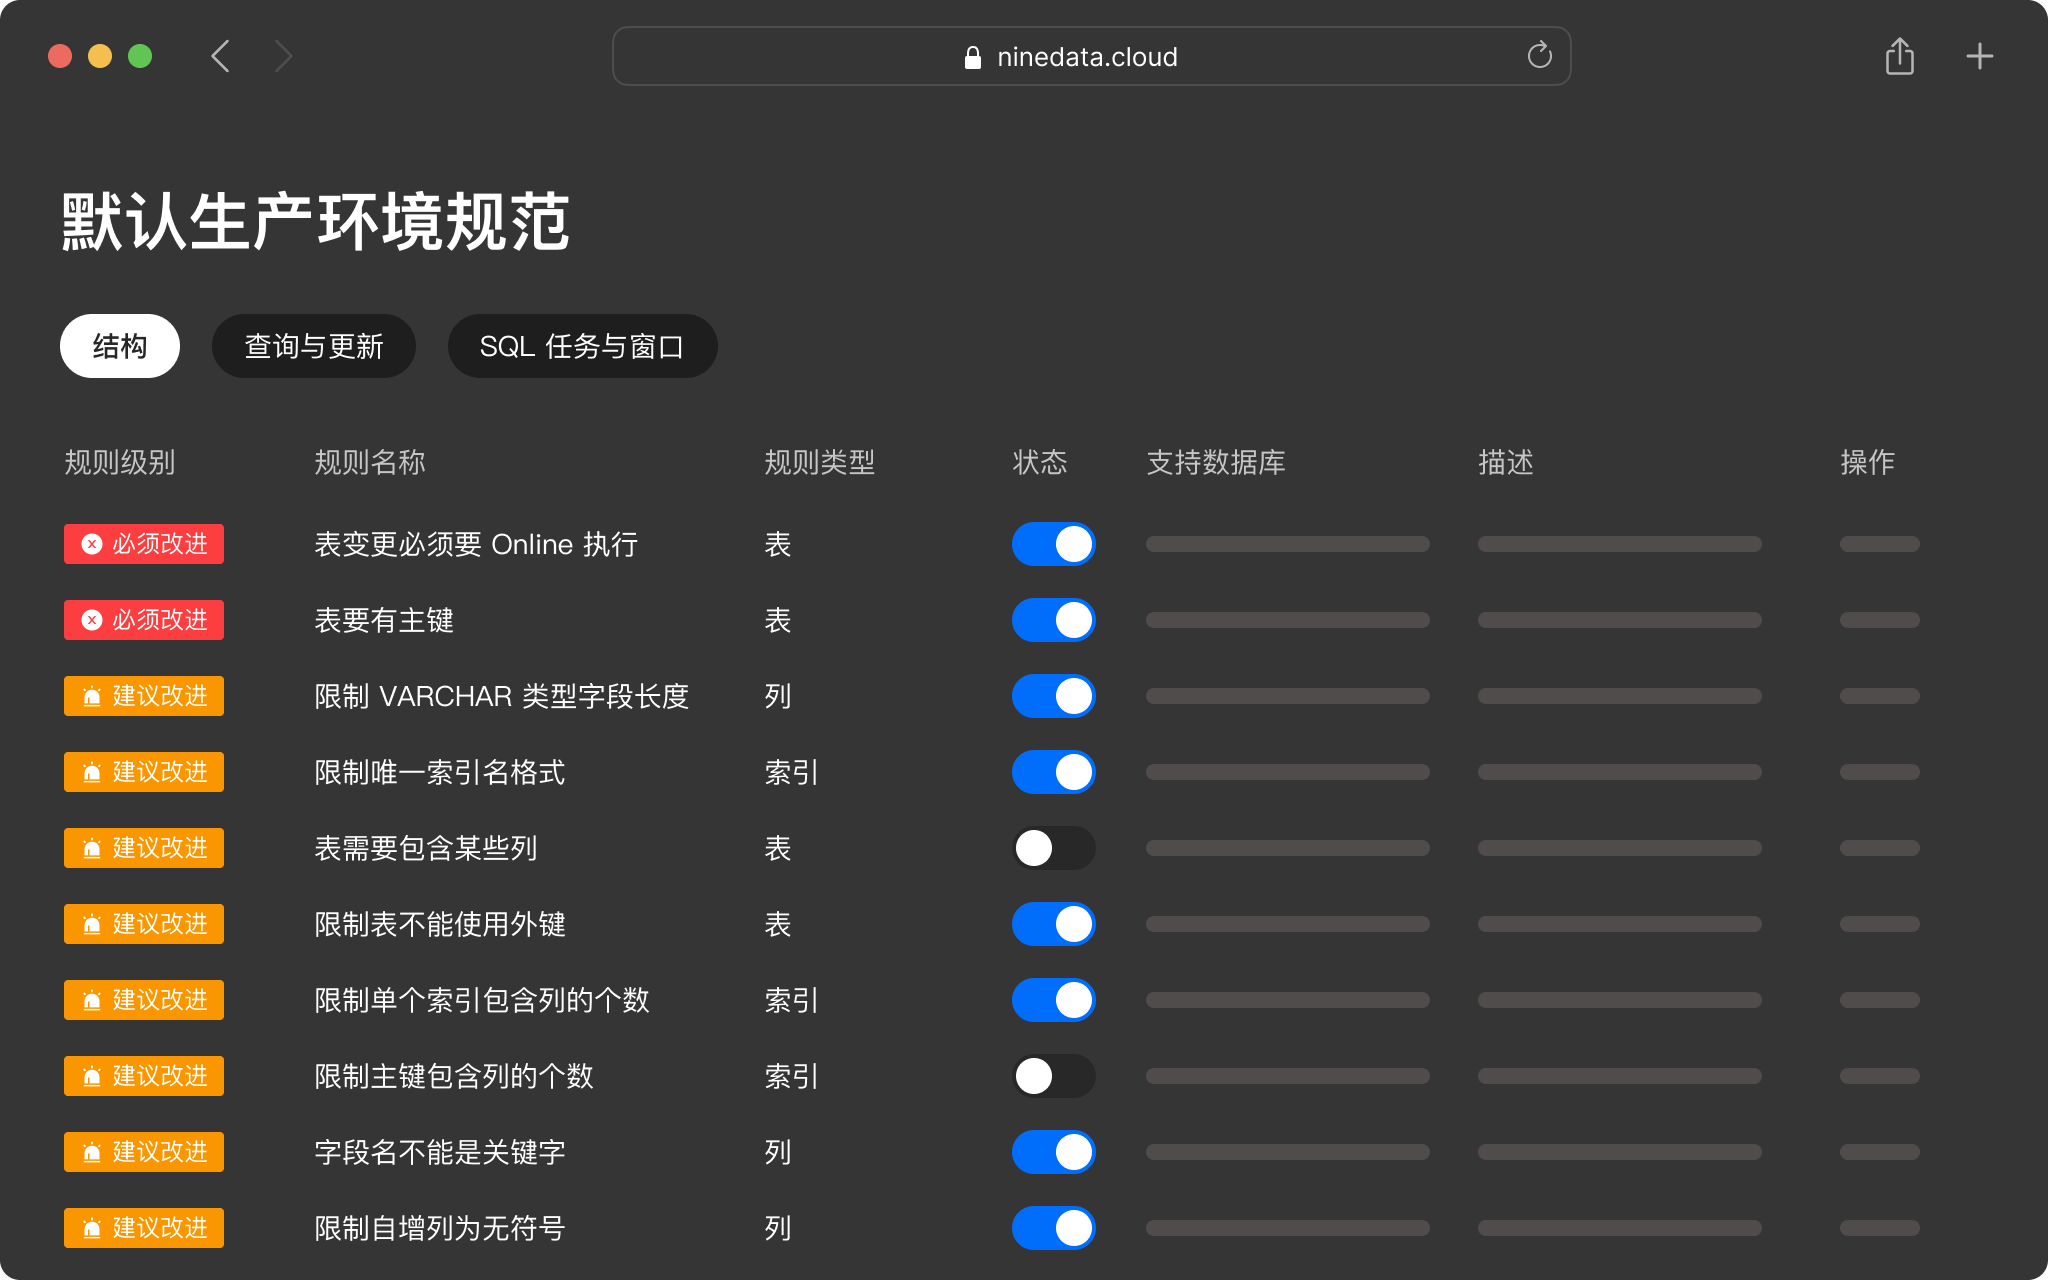Open a new tab with plus icon
The width and height of the screenshot is (2048, 1280).
(1979, 56)
